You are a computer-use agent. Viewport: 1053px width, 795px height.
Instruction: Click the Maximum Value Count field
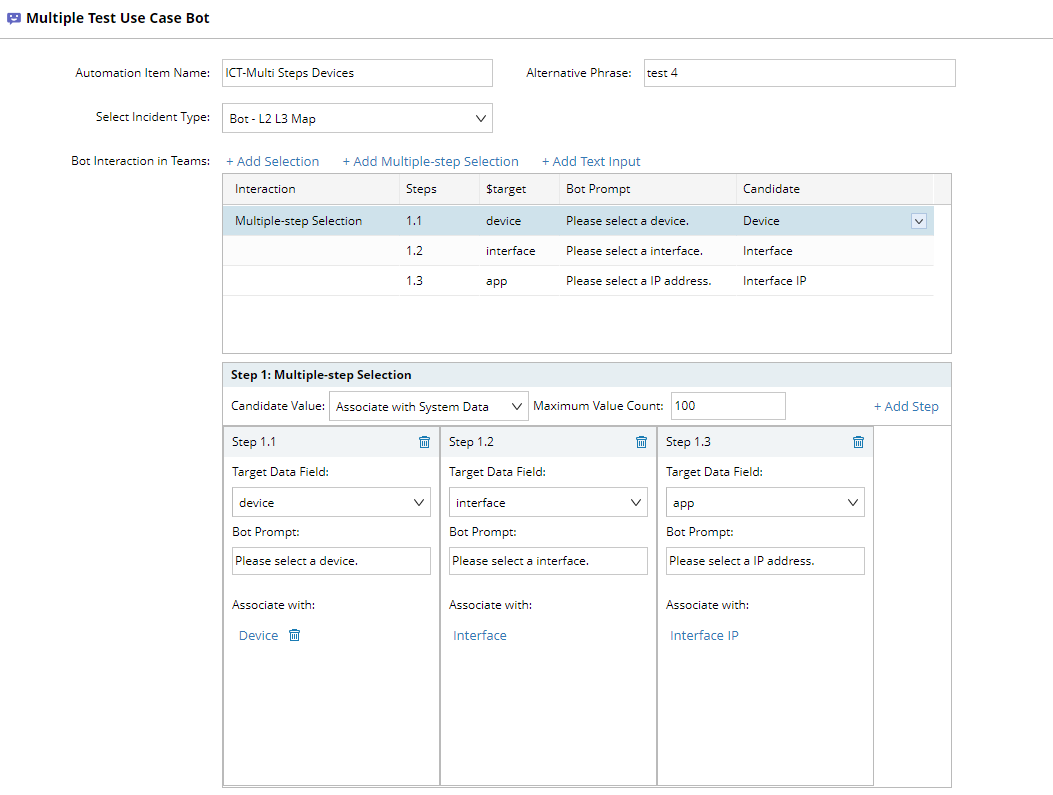727,406
